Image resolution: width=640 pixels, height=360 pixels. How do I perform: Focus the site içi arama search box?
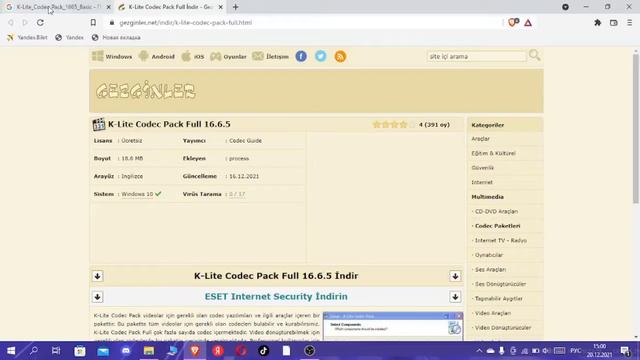pyautogui.click(x=476, y=56)
